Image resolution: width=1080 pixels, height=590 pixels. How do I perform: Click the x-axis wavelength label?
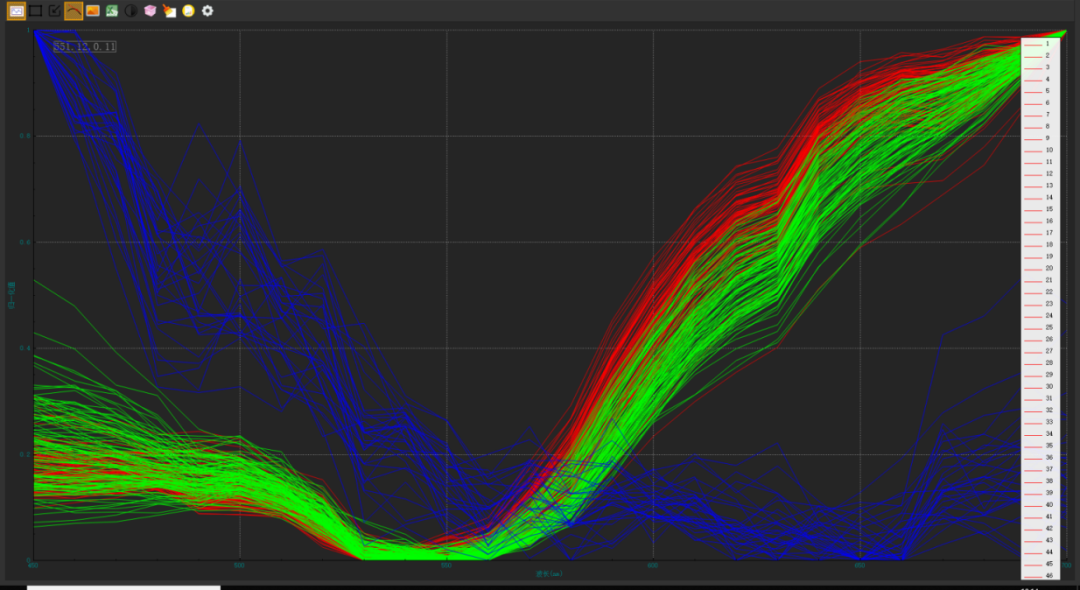click(x=549, y=573)
